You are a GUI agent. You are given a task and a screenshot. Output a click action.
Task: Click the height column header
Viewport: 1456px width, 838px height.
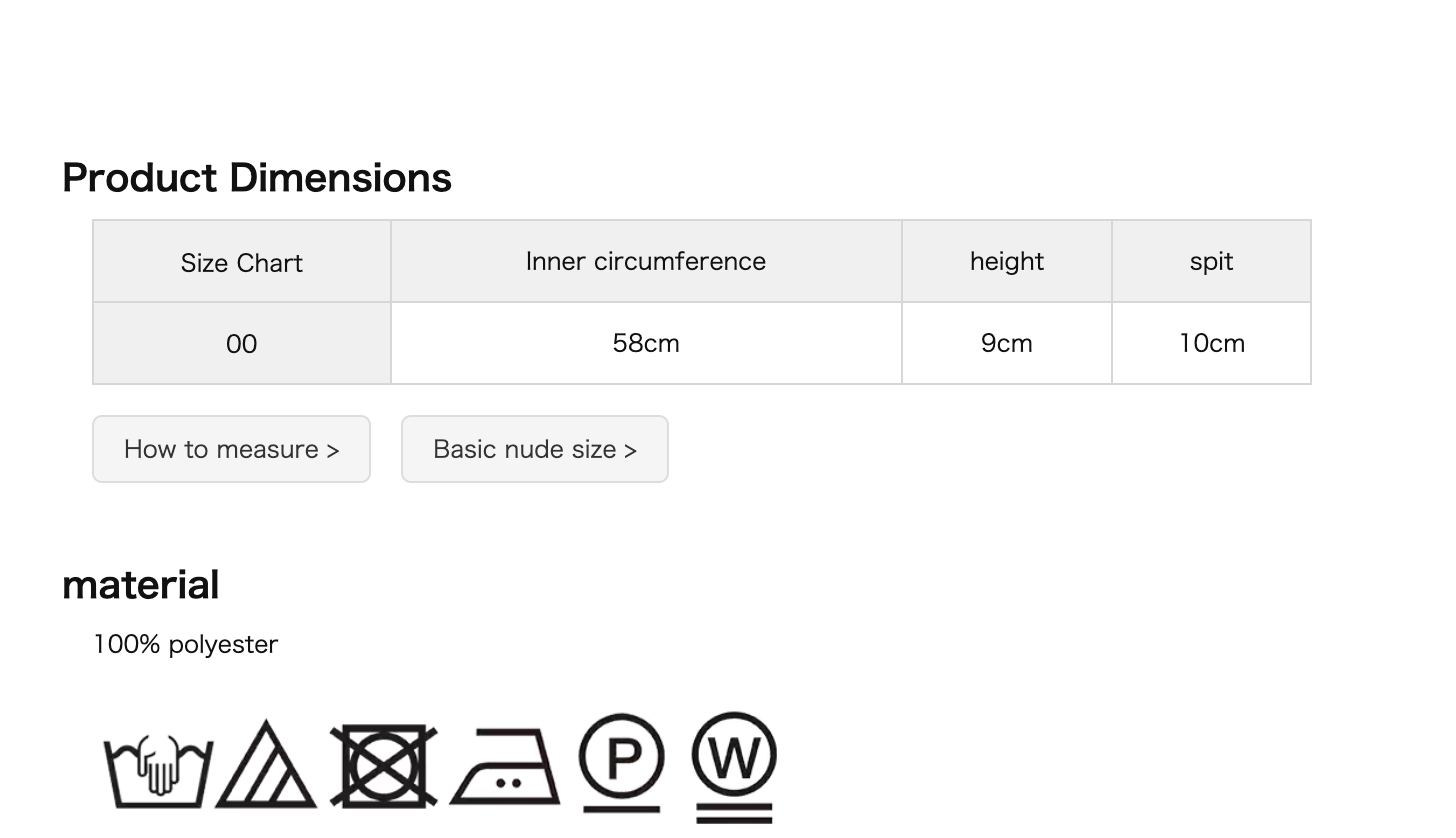click(1007, 262)
